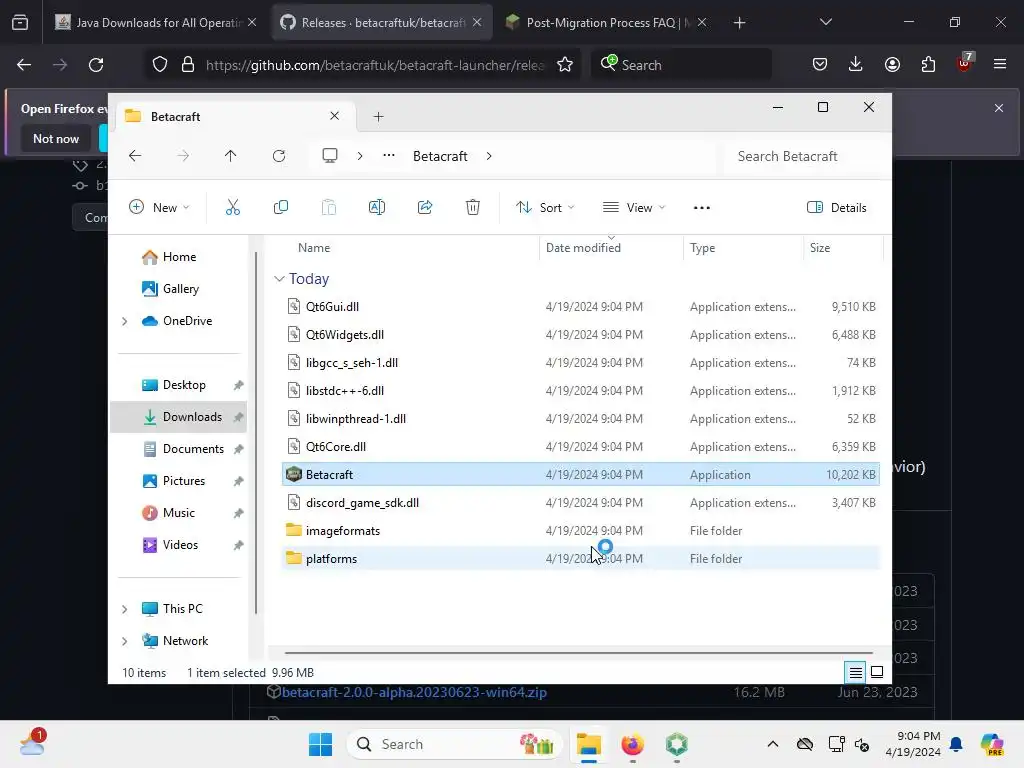Add a new File Explorer tab

pyautogui.click(x=378, y=116)
